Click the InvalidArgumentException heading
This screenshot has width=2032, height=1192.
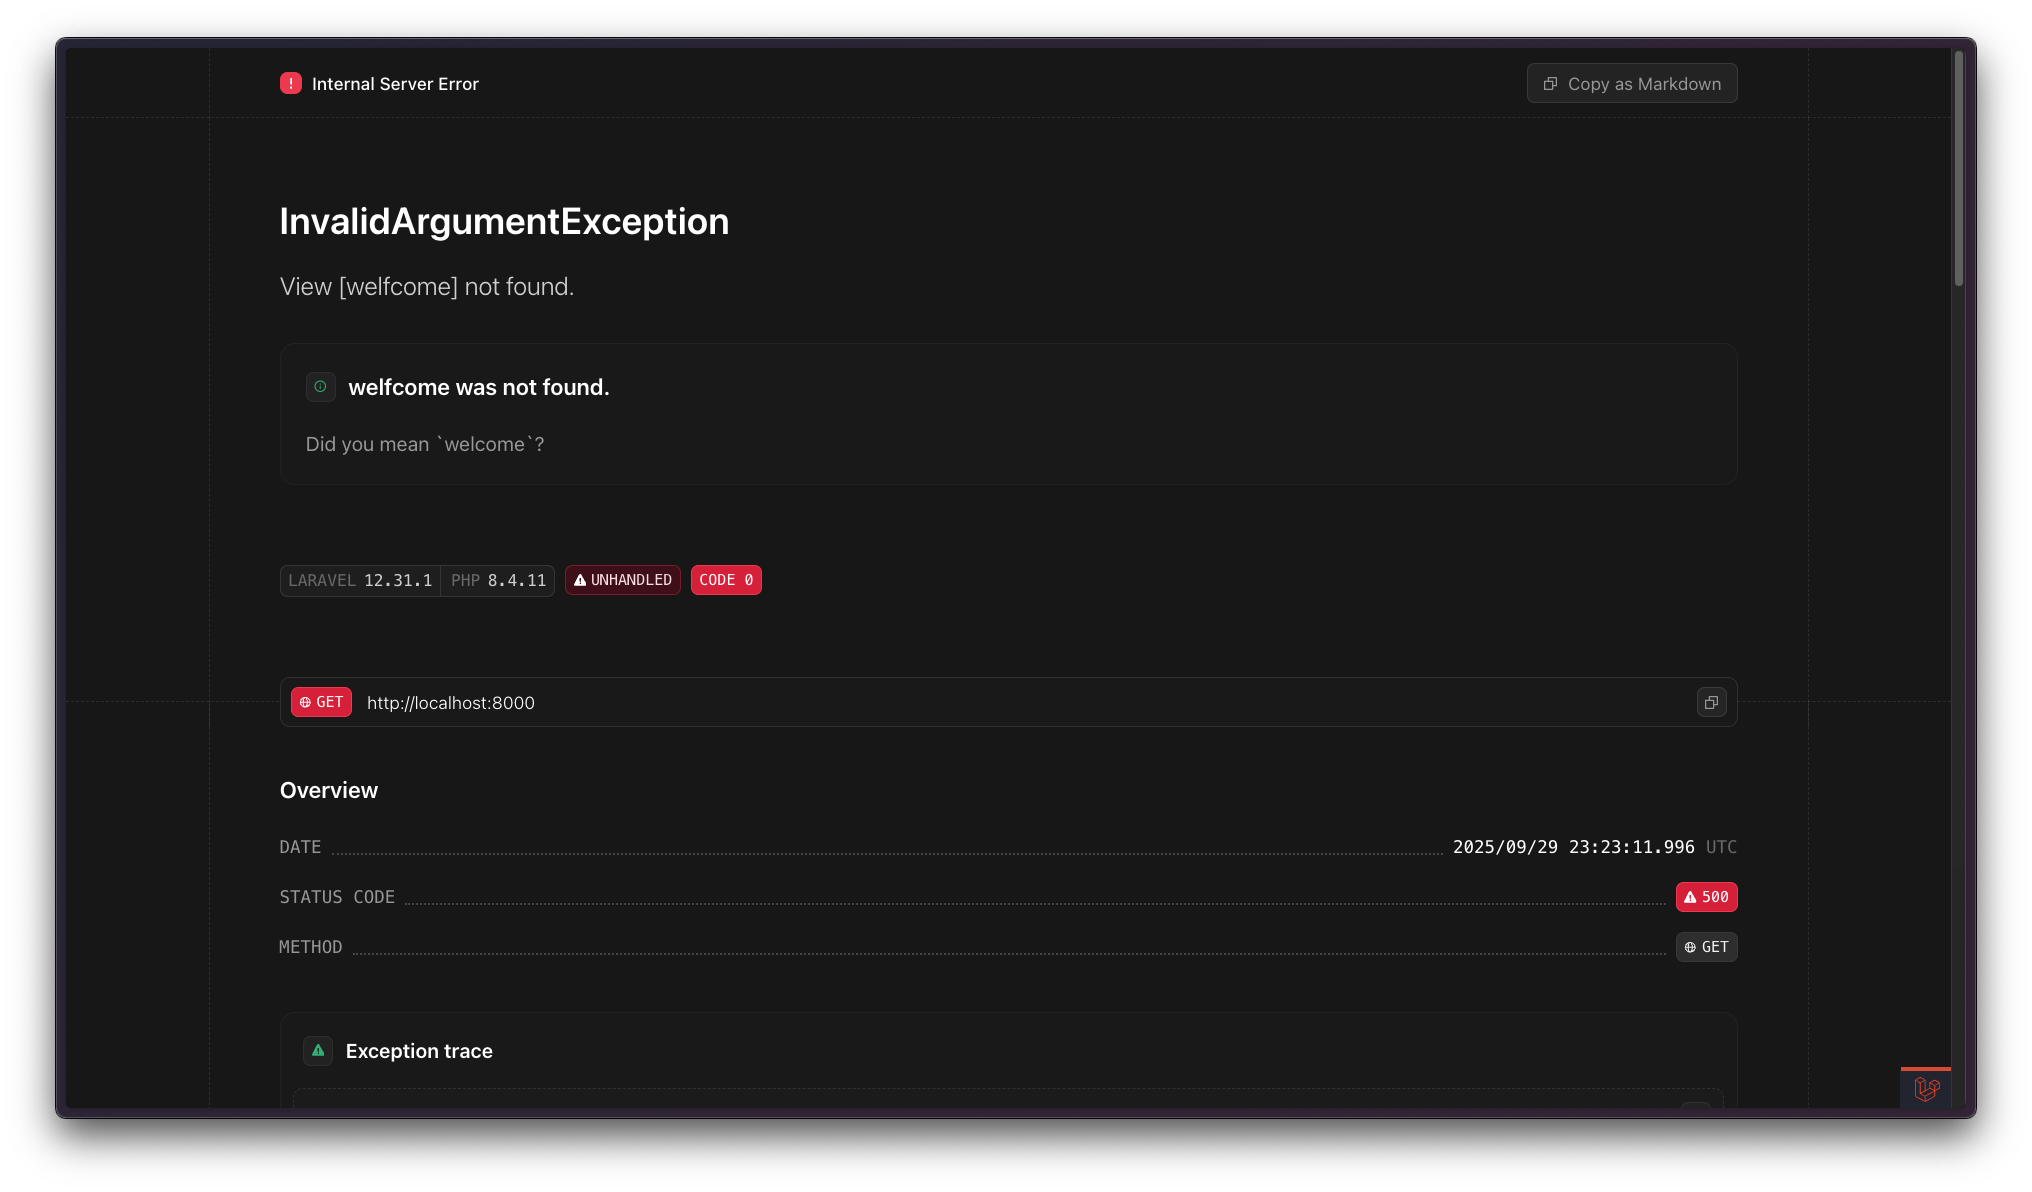[504, 222]
